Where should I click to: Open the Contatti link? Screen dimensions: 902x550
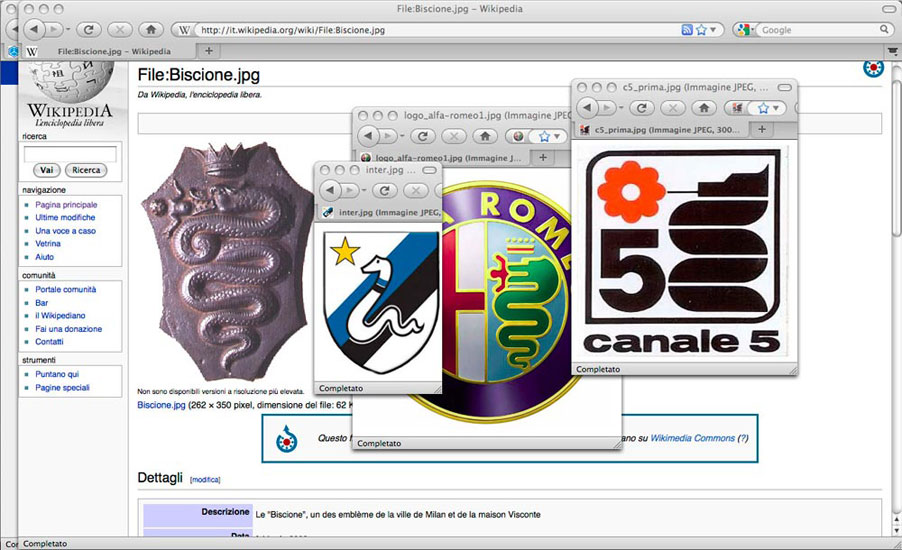click(x=49, y=342)
